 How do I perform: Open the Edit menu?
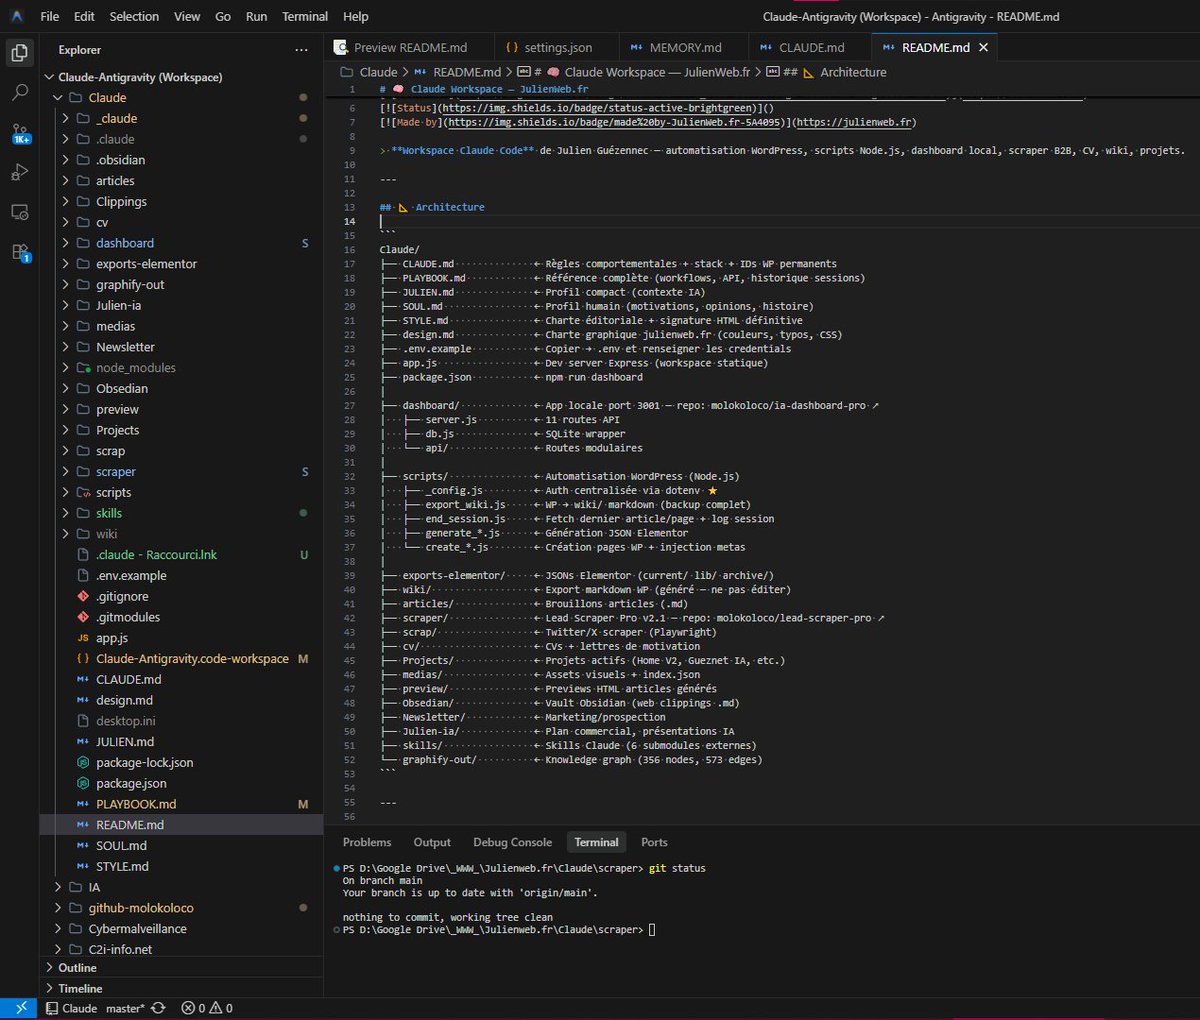(x=84, y=16)
